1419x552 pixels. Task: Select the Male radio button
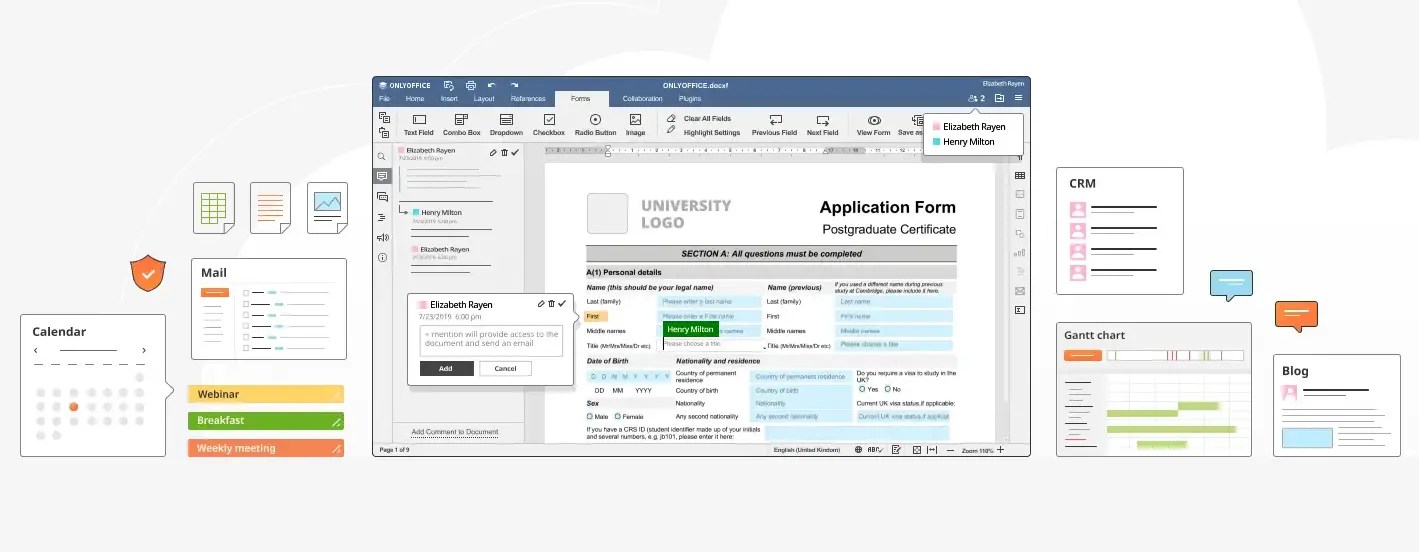pos(590,416)
